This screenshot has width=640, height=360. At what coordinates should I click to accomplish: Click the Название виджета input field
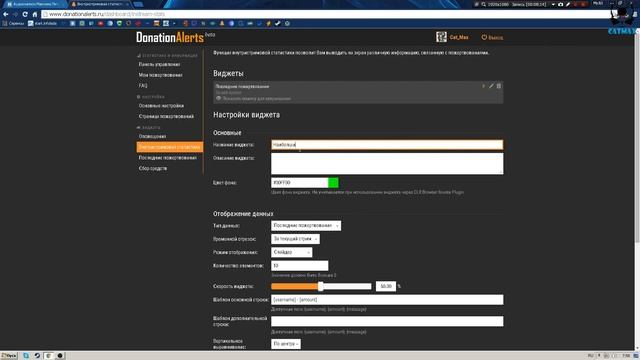pyautogui.click(x=387, y=145)
